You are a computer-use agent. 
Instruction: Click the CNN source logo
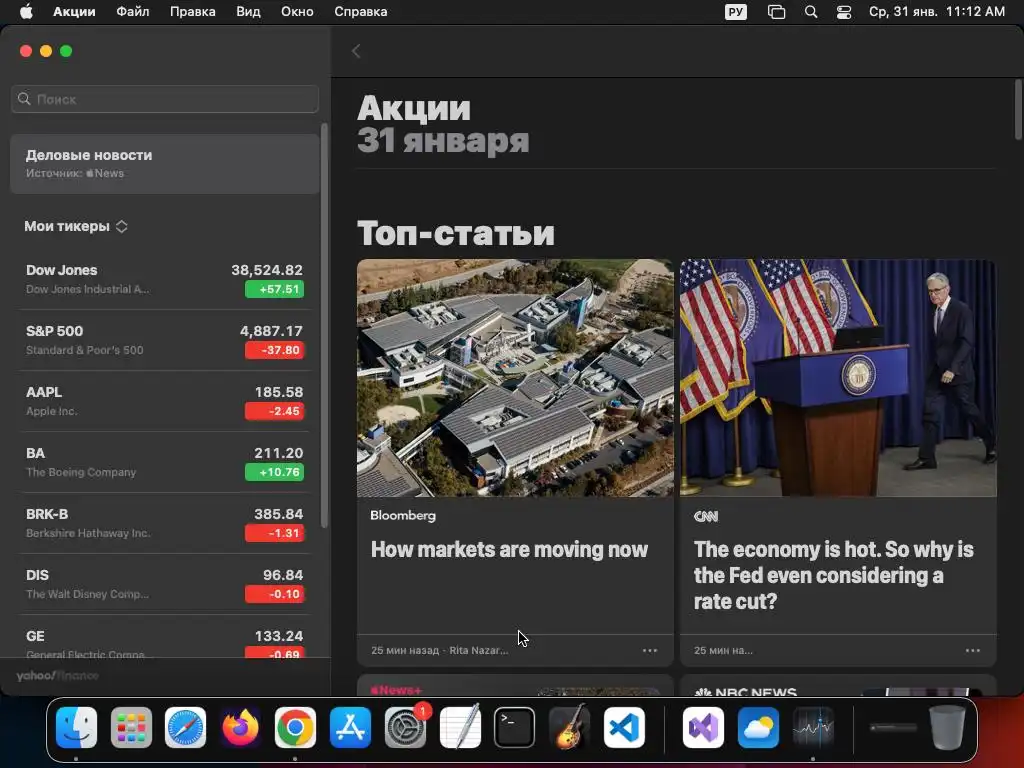click(x=705, y=516)
